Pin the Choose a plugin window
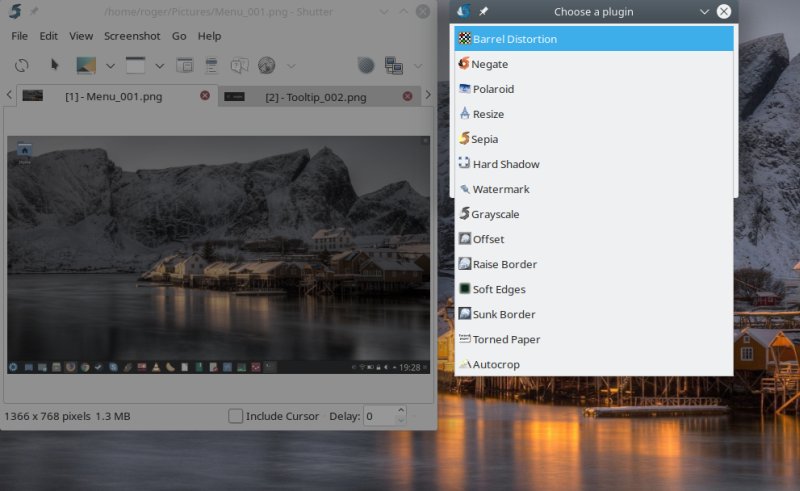 (484, 12)
